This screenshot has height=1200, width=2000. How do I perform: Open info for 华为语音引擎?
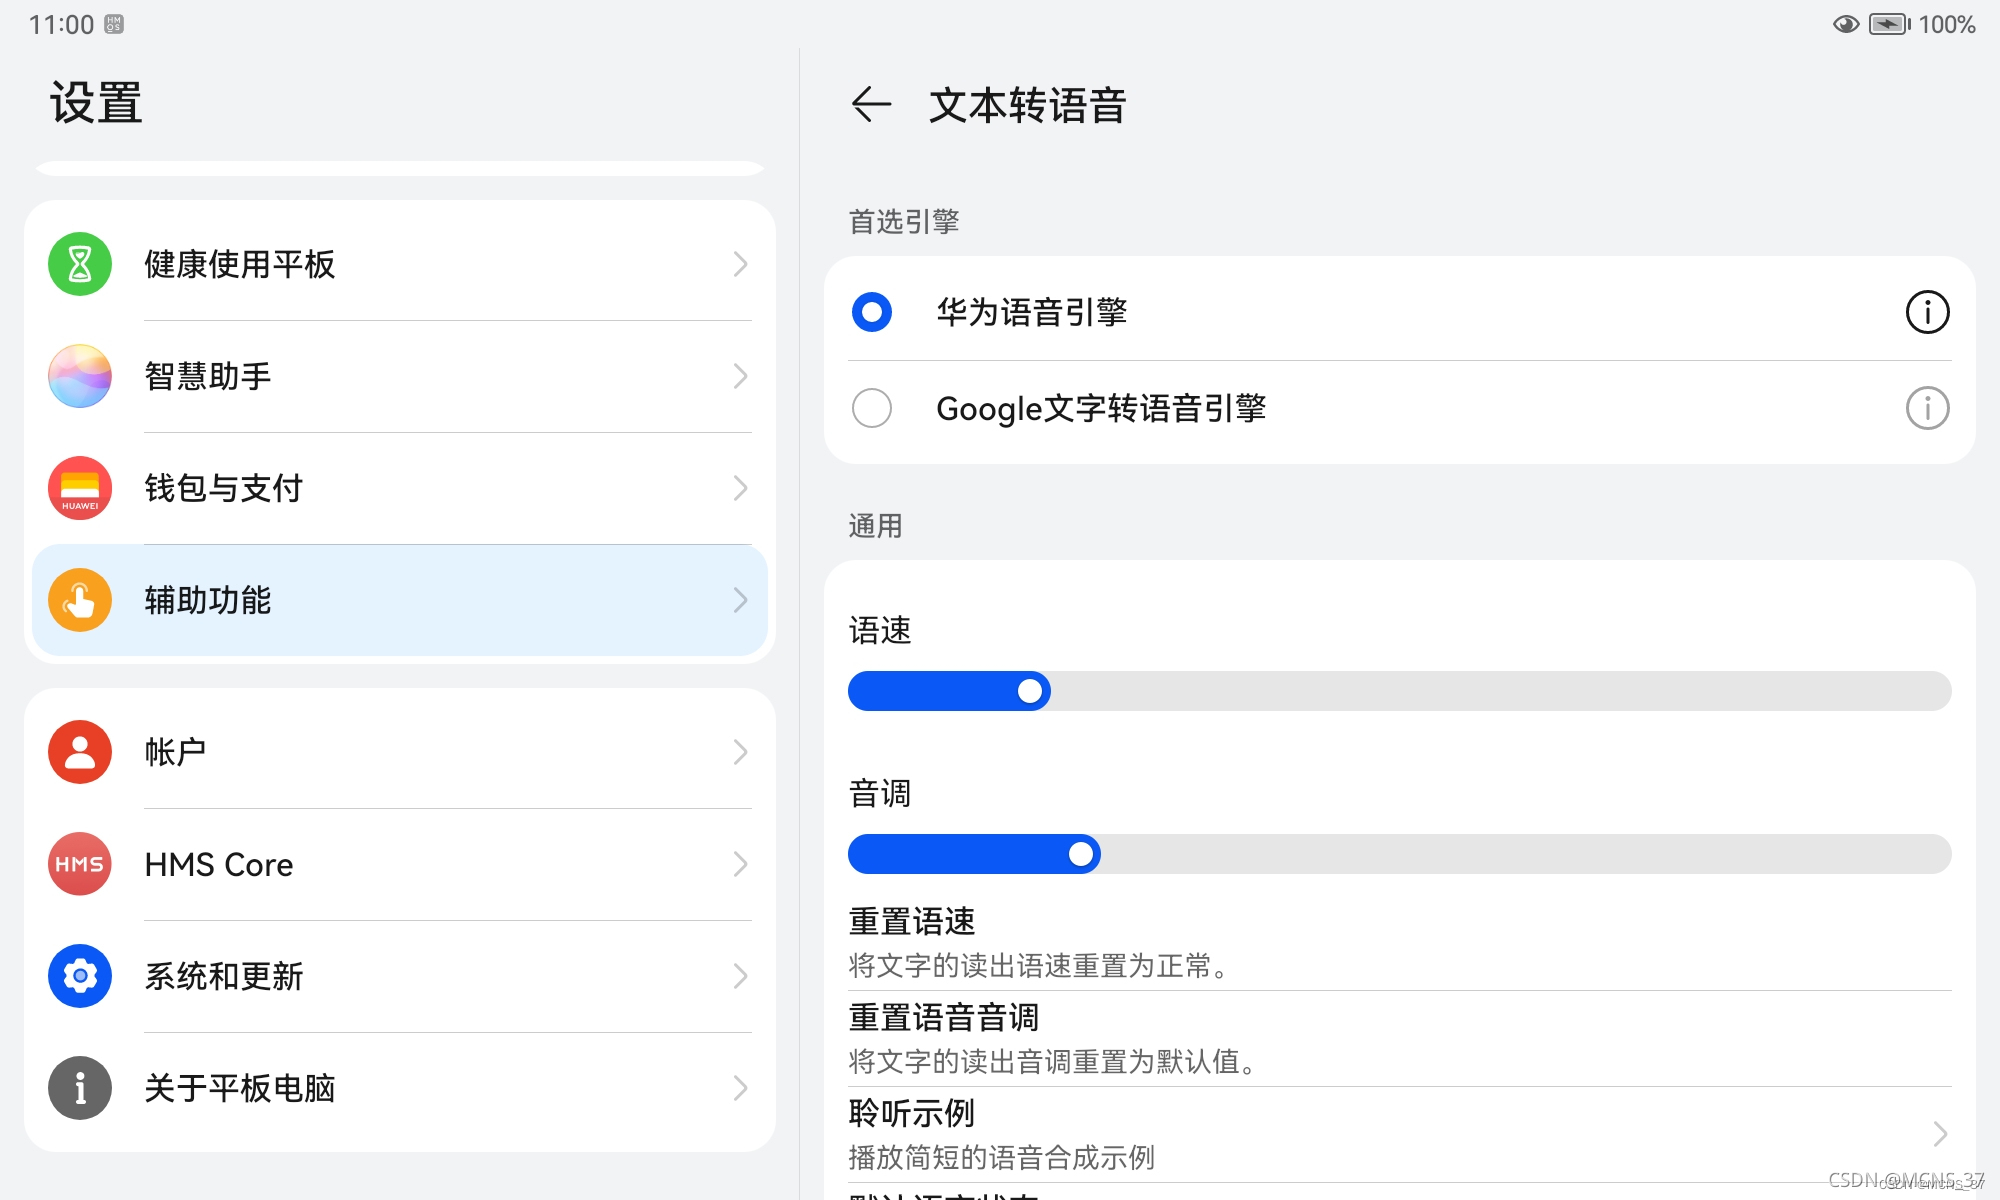[x=1926, y=312]
